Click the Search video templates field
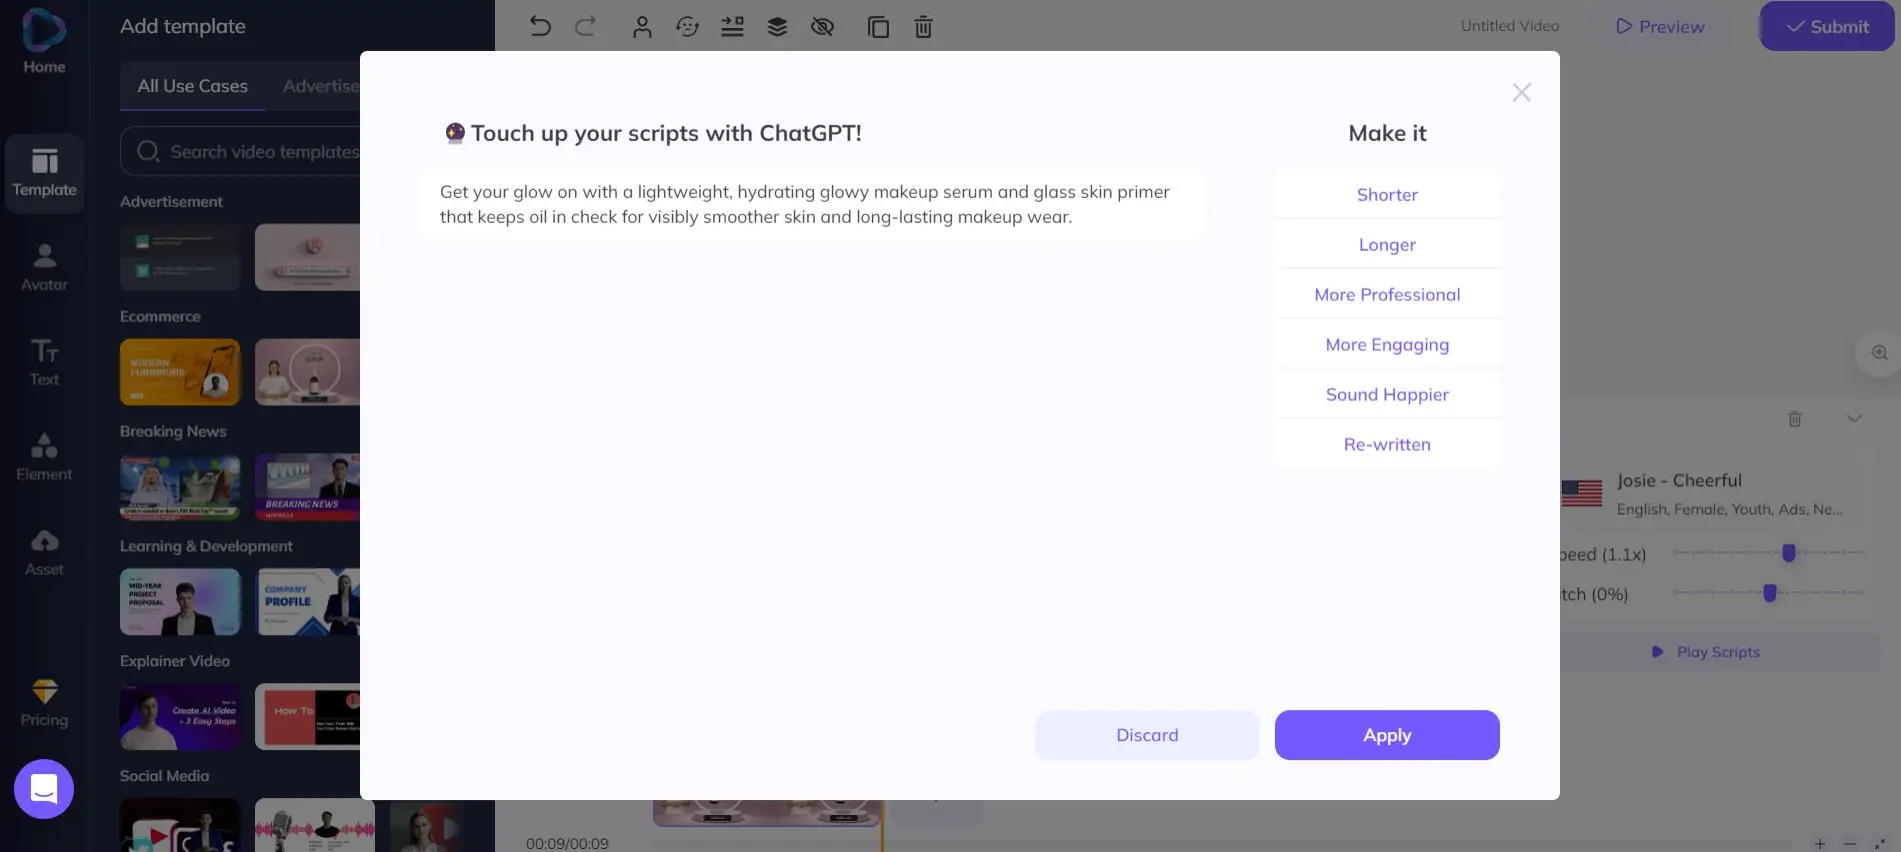The image size is (1901, 852). (240, 151)
